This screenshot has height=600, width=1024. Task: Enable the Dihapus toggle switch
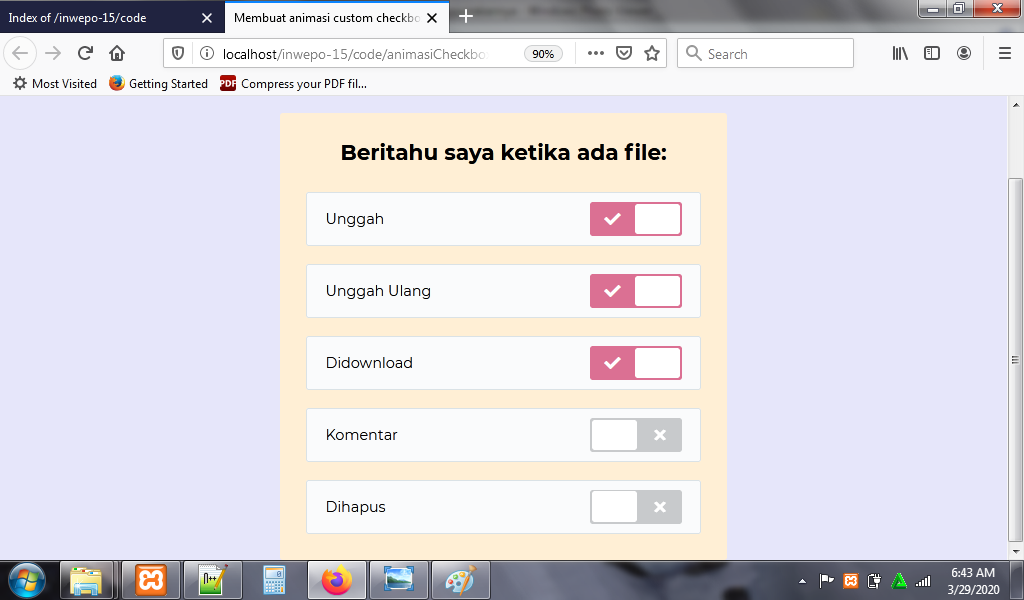pyautogui.click(x=635, y=507)
